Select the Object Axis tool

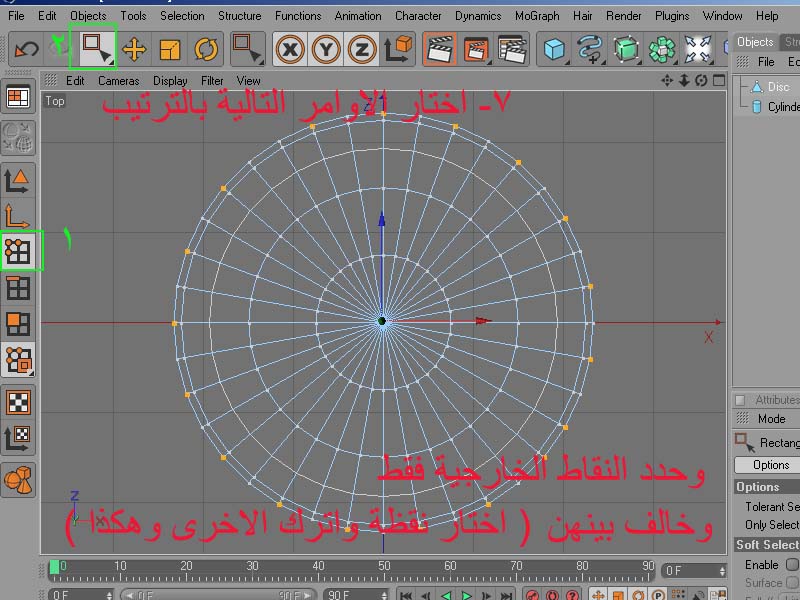19,216
